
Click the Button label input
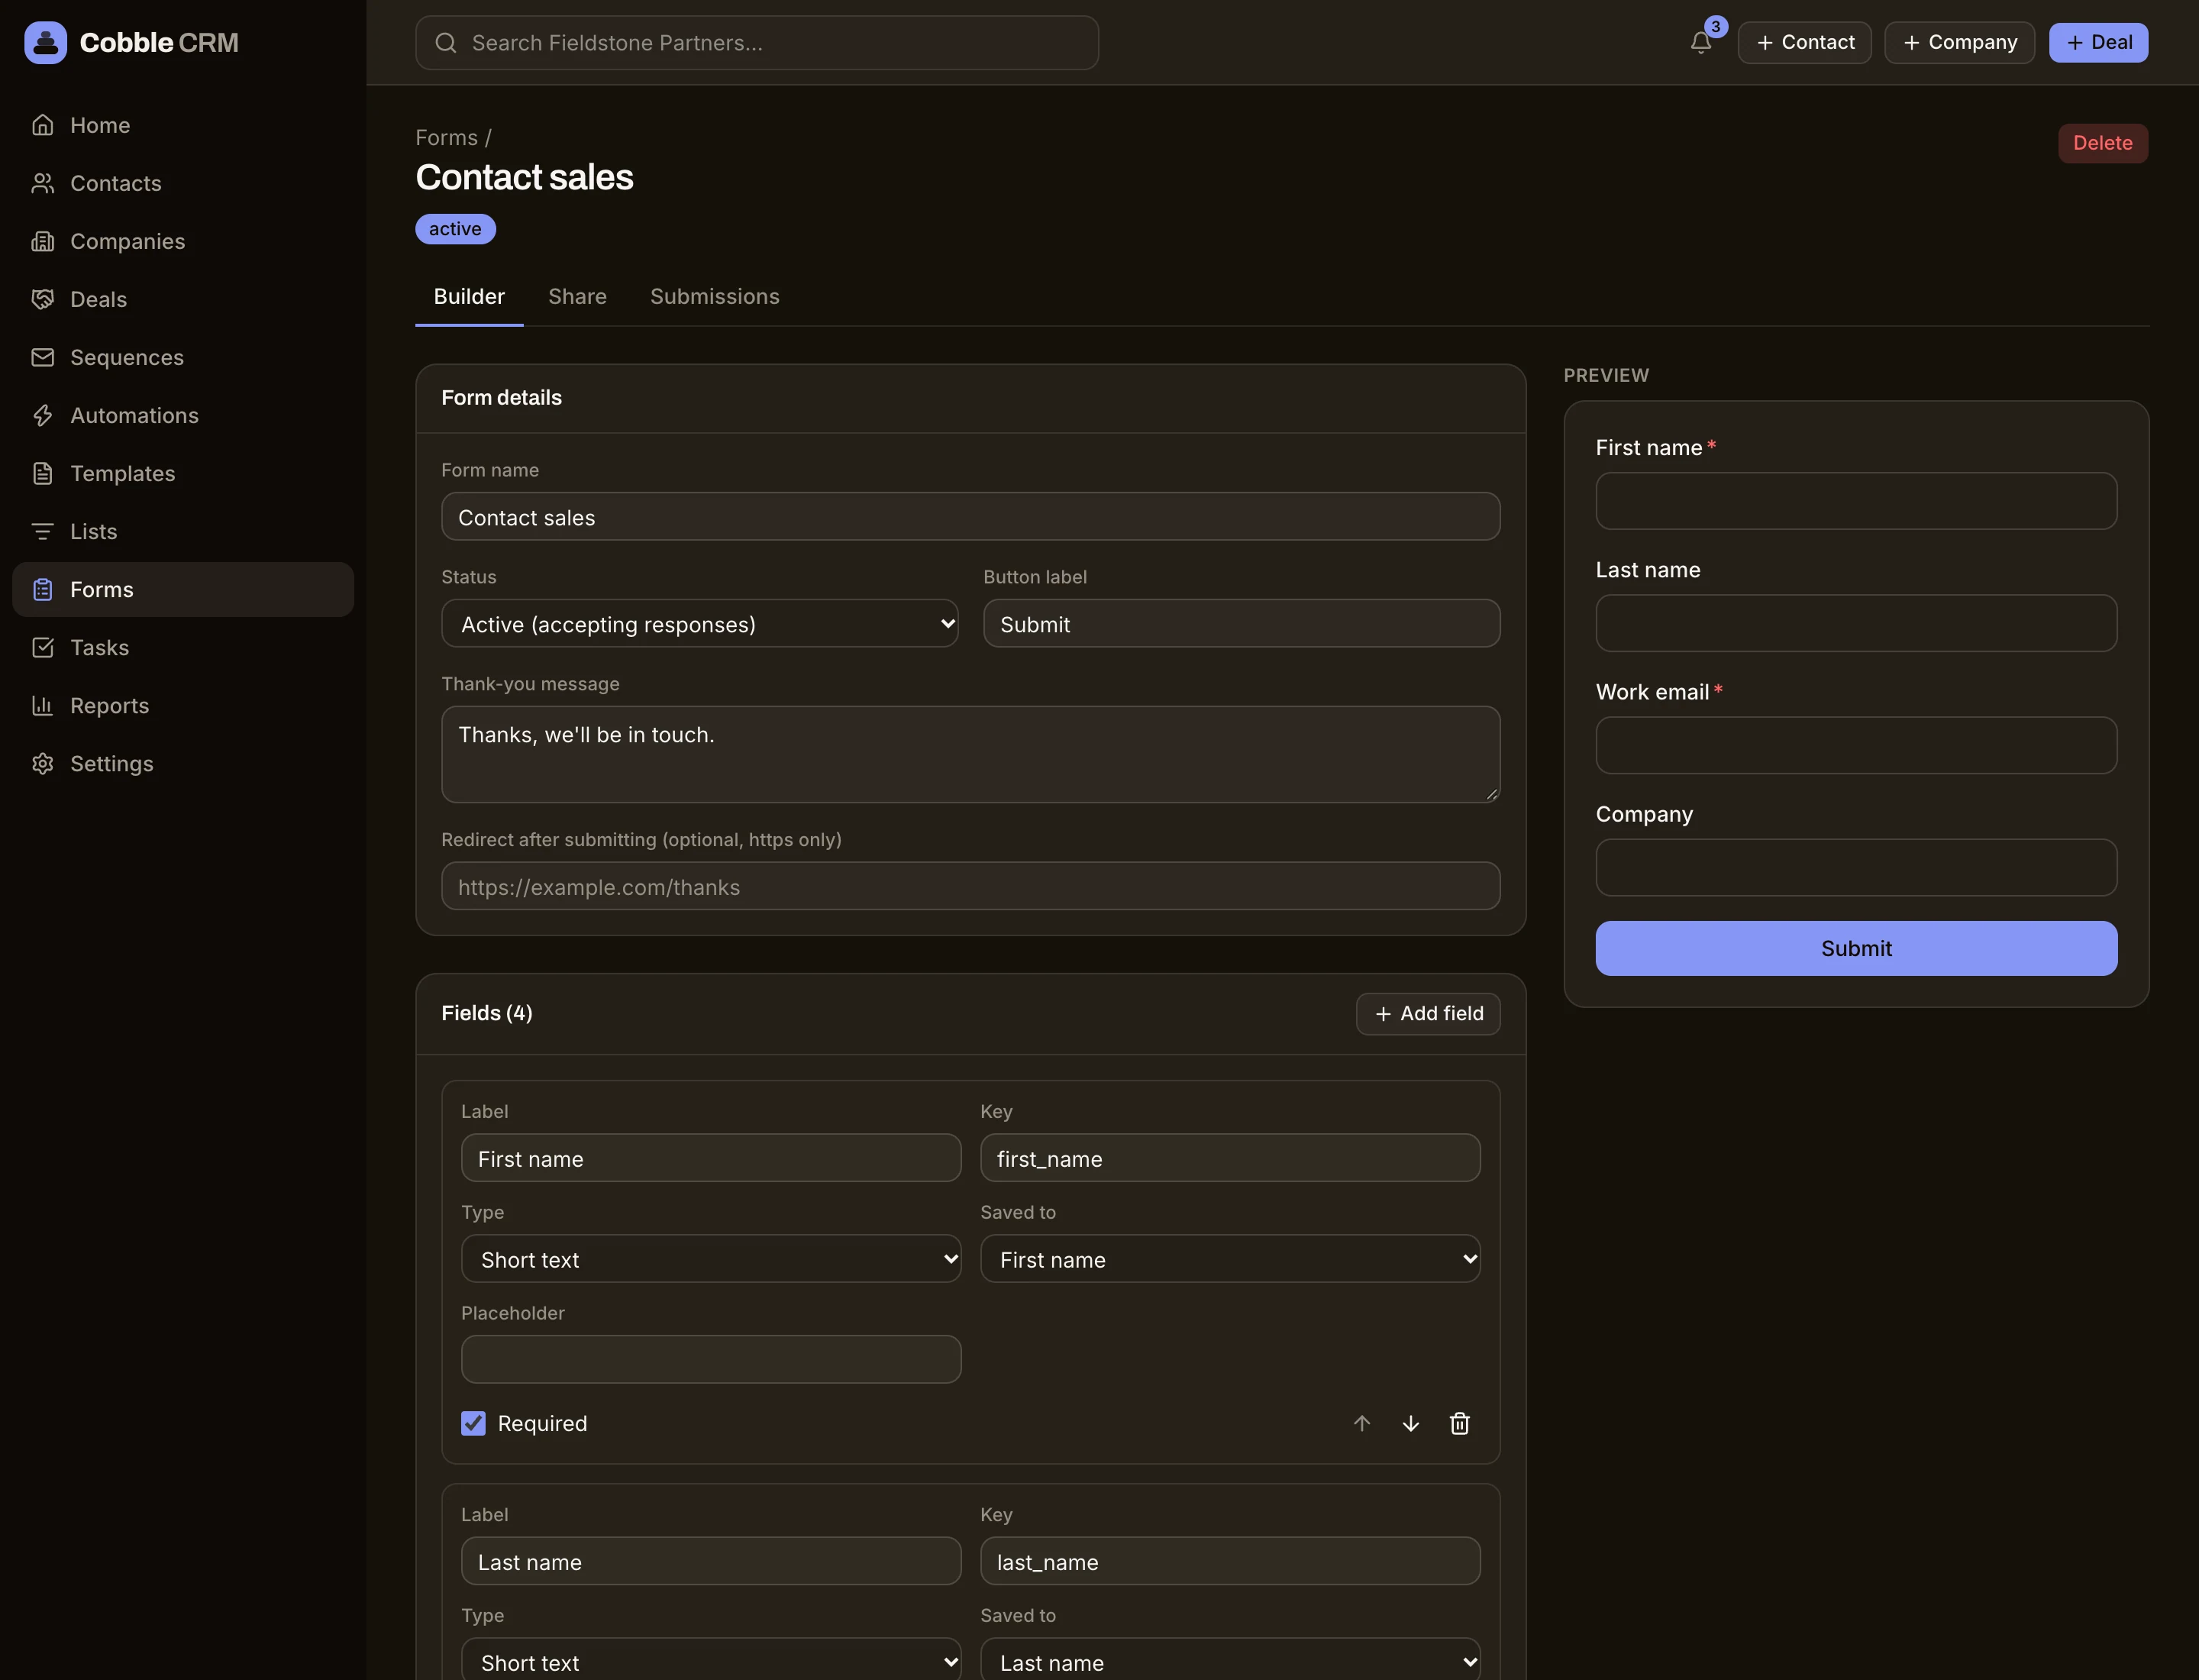pyautogui.click(x=1241, y=624)
